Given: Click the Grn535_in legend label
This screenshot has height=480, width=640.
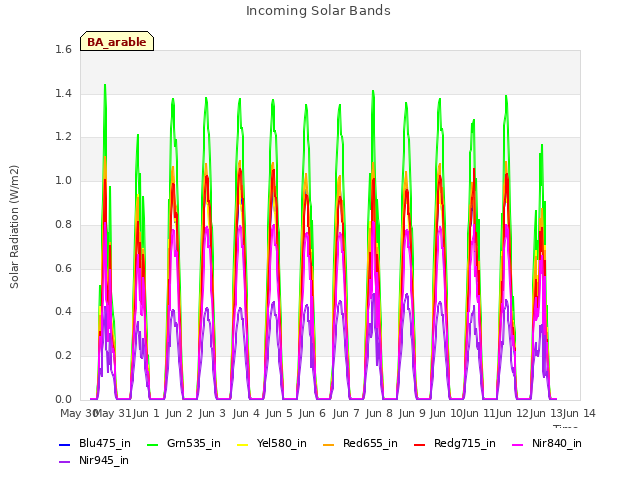Looking at the screenshot, I should (x=194, y=443).
